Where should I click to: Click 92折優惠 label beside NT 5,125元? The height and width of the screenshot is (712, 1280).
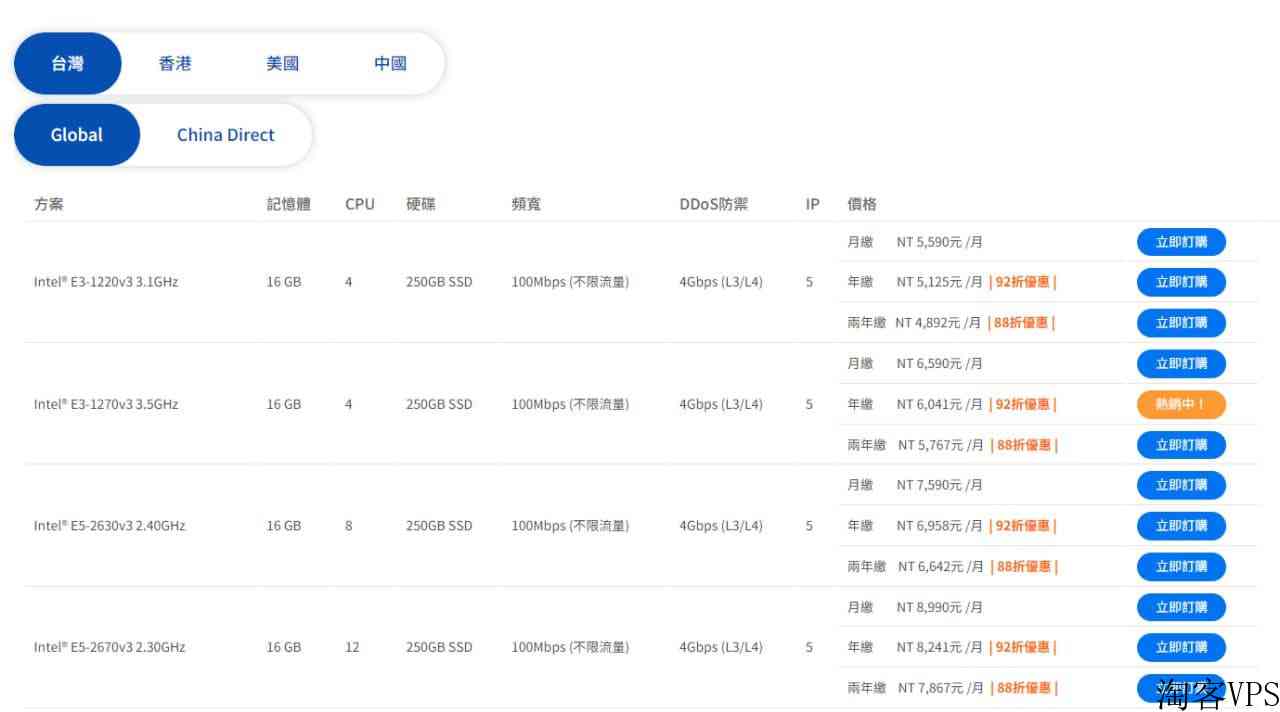point(1023,282)
